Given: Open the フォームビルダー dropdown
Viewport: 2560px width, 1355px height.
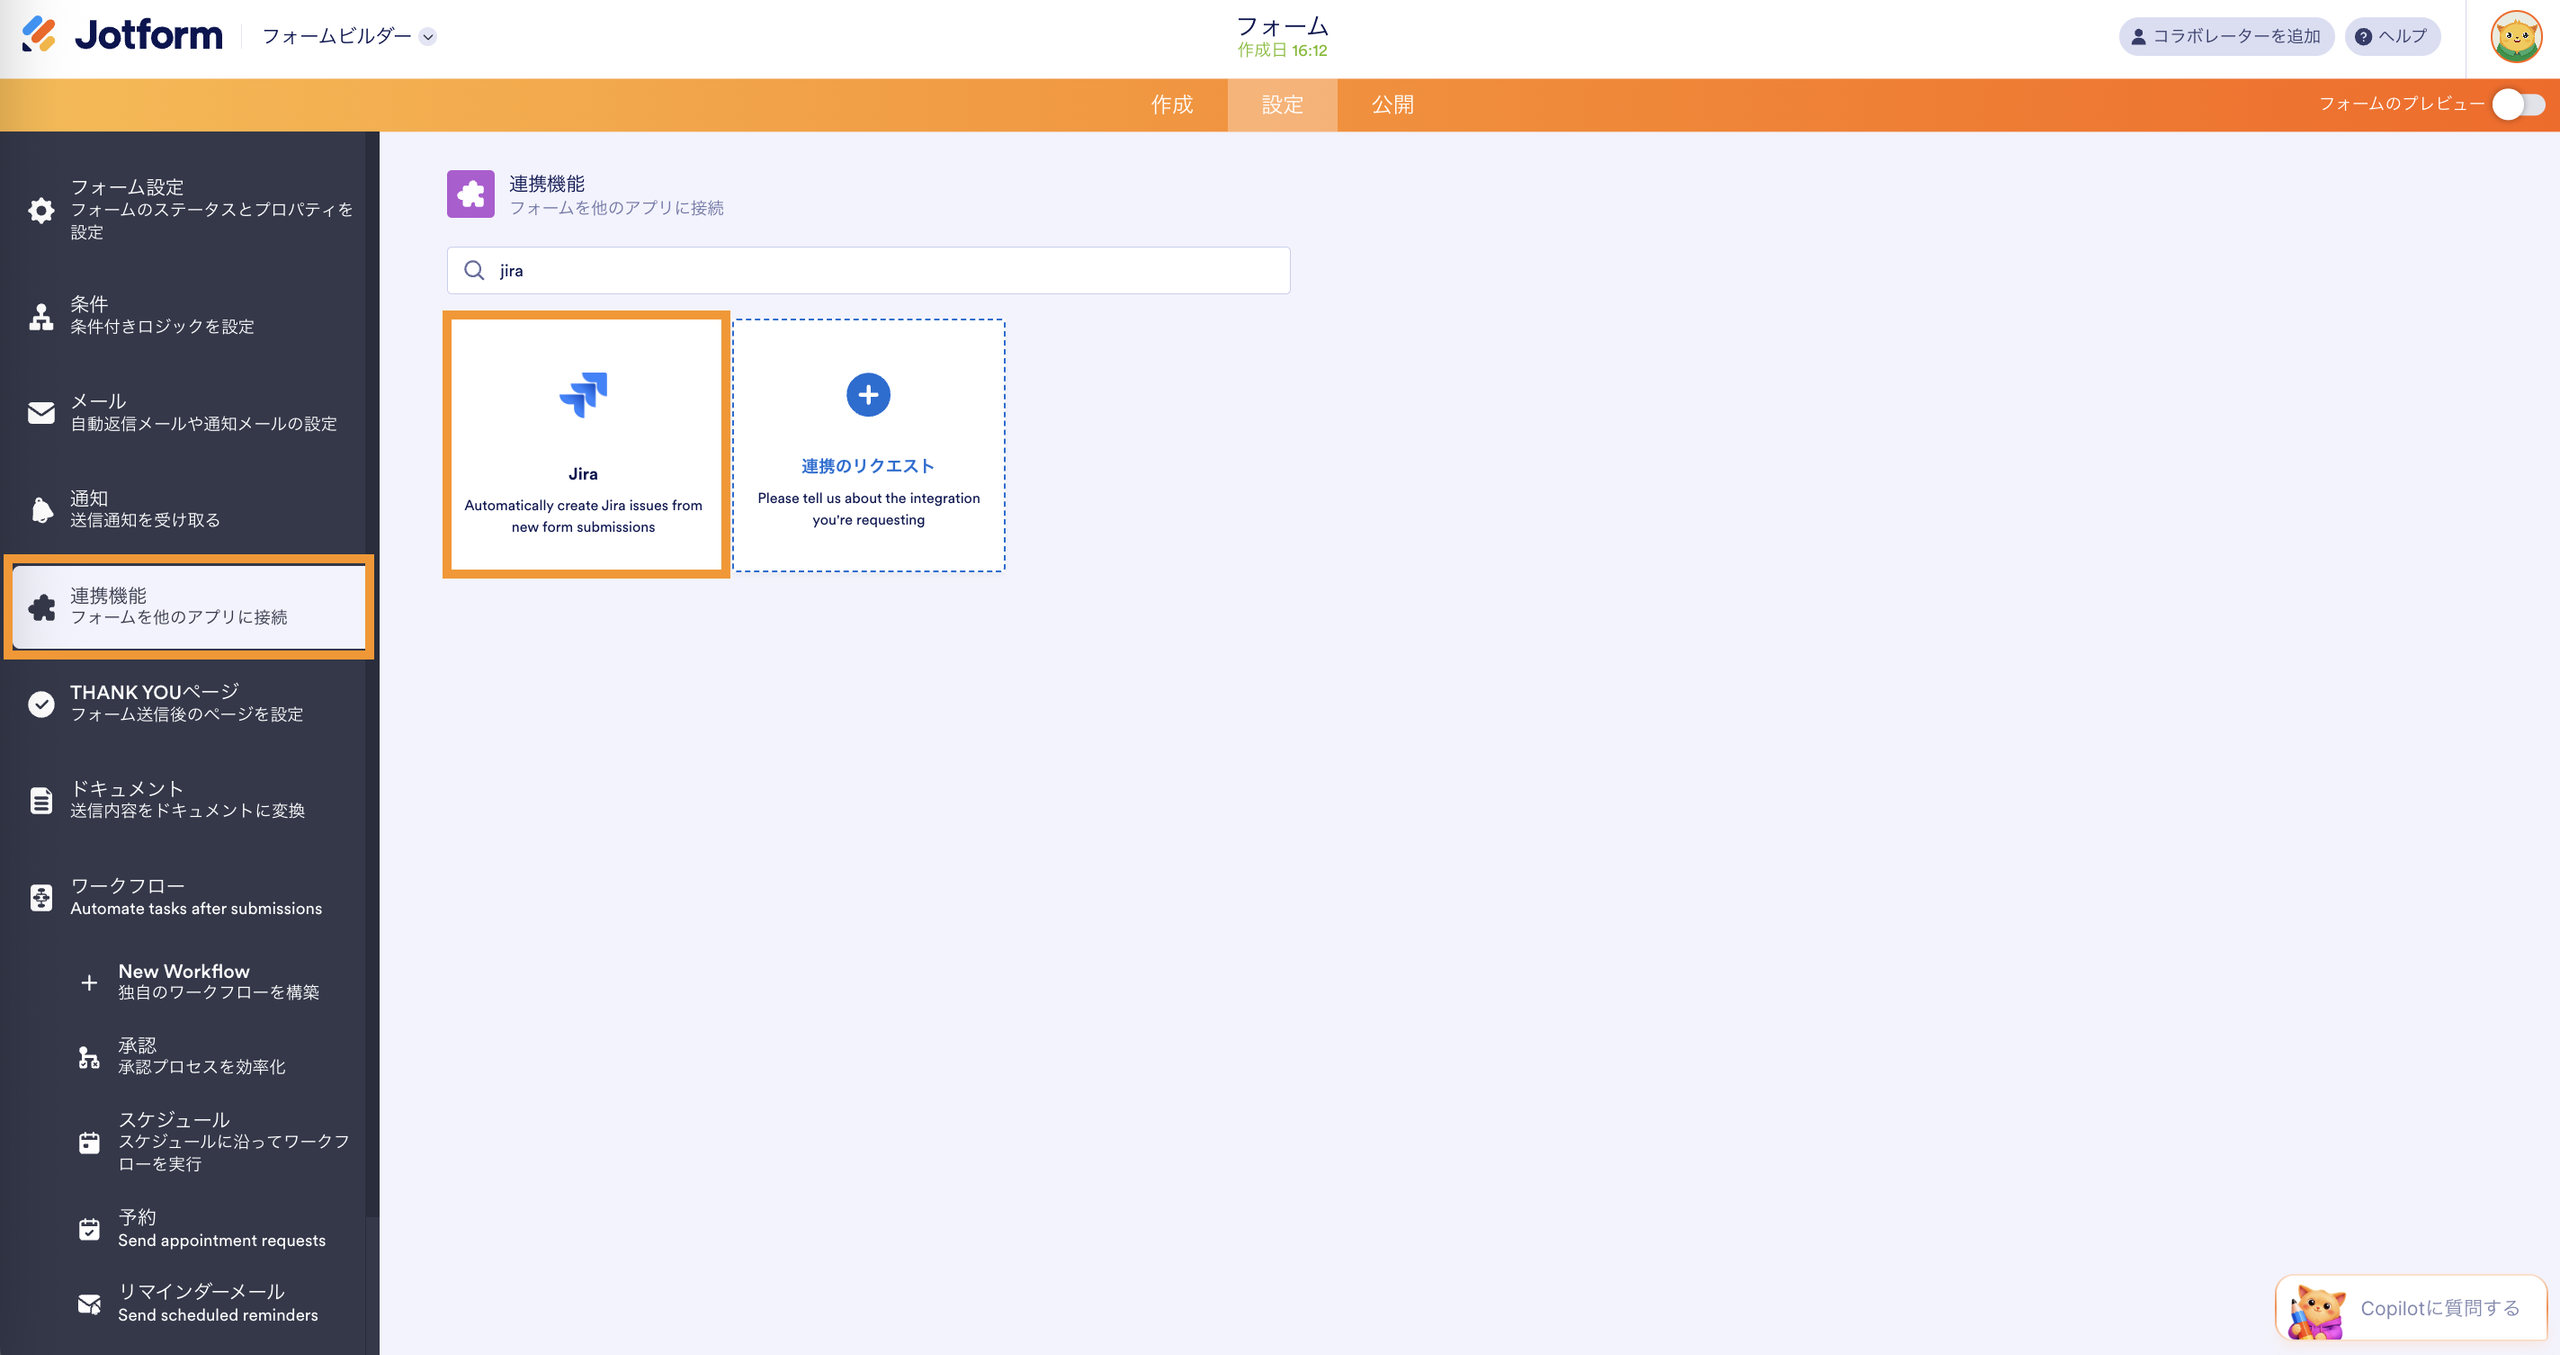Looking at the screenshot, I should tap(349, 36).
